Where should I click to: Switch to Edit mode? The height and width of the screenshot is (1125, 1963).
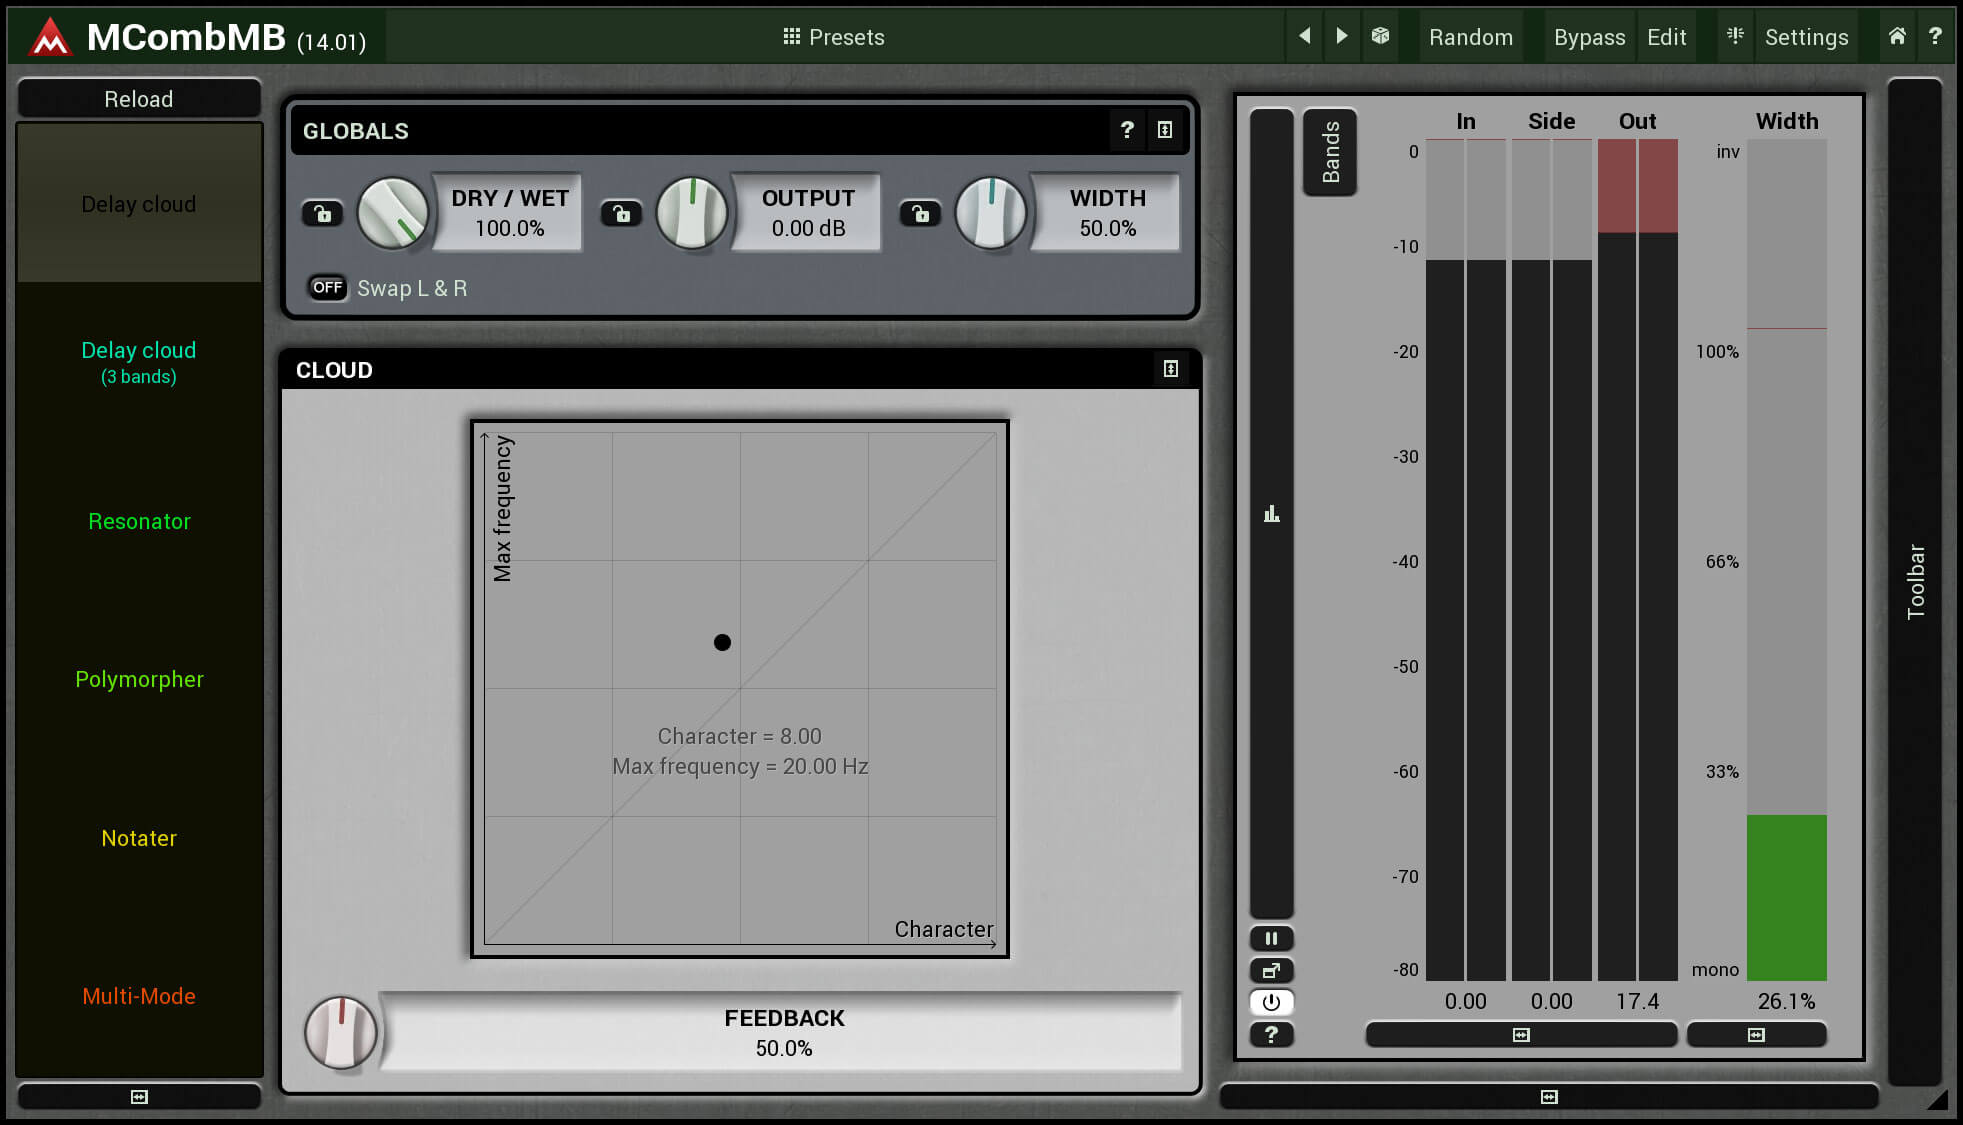[1666, 37]
